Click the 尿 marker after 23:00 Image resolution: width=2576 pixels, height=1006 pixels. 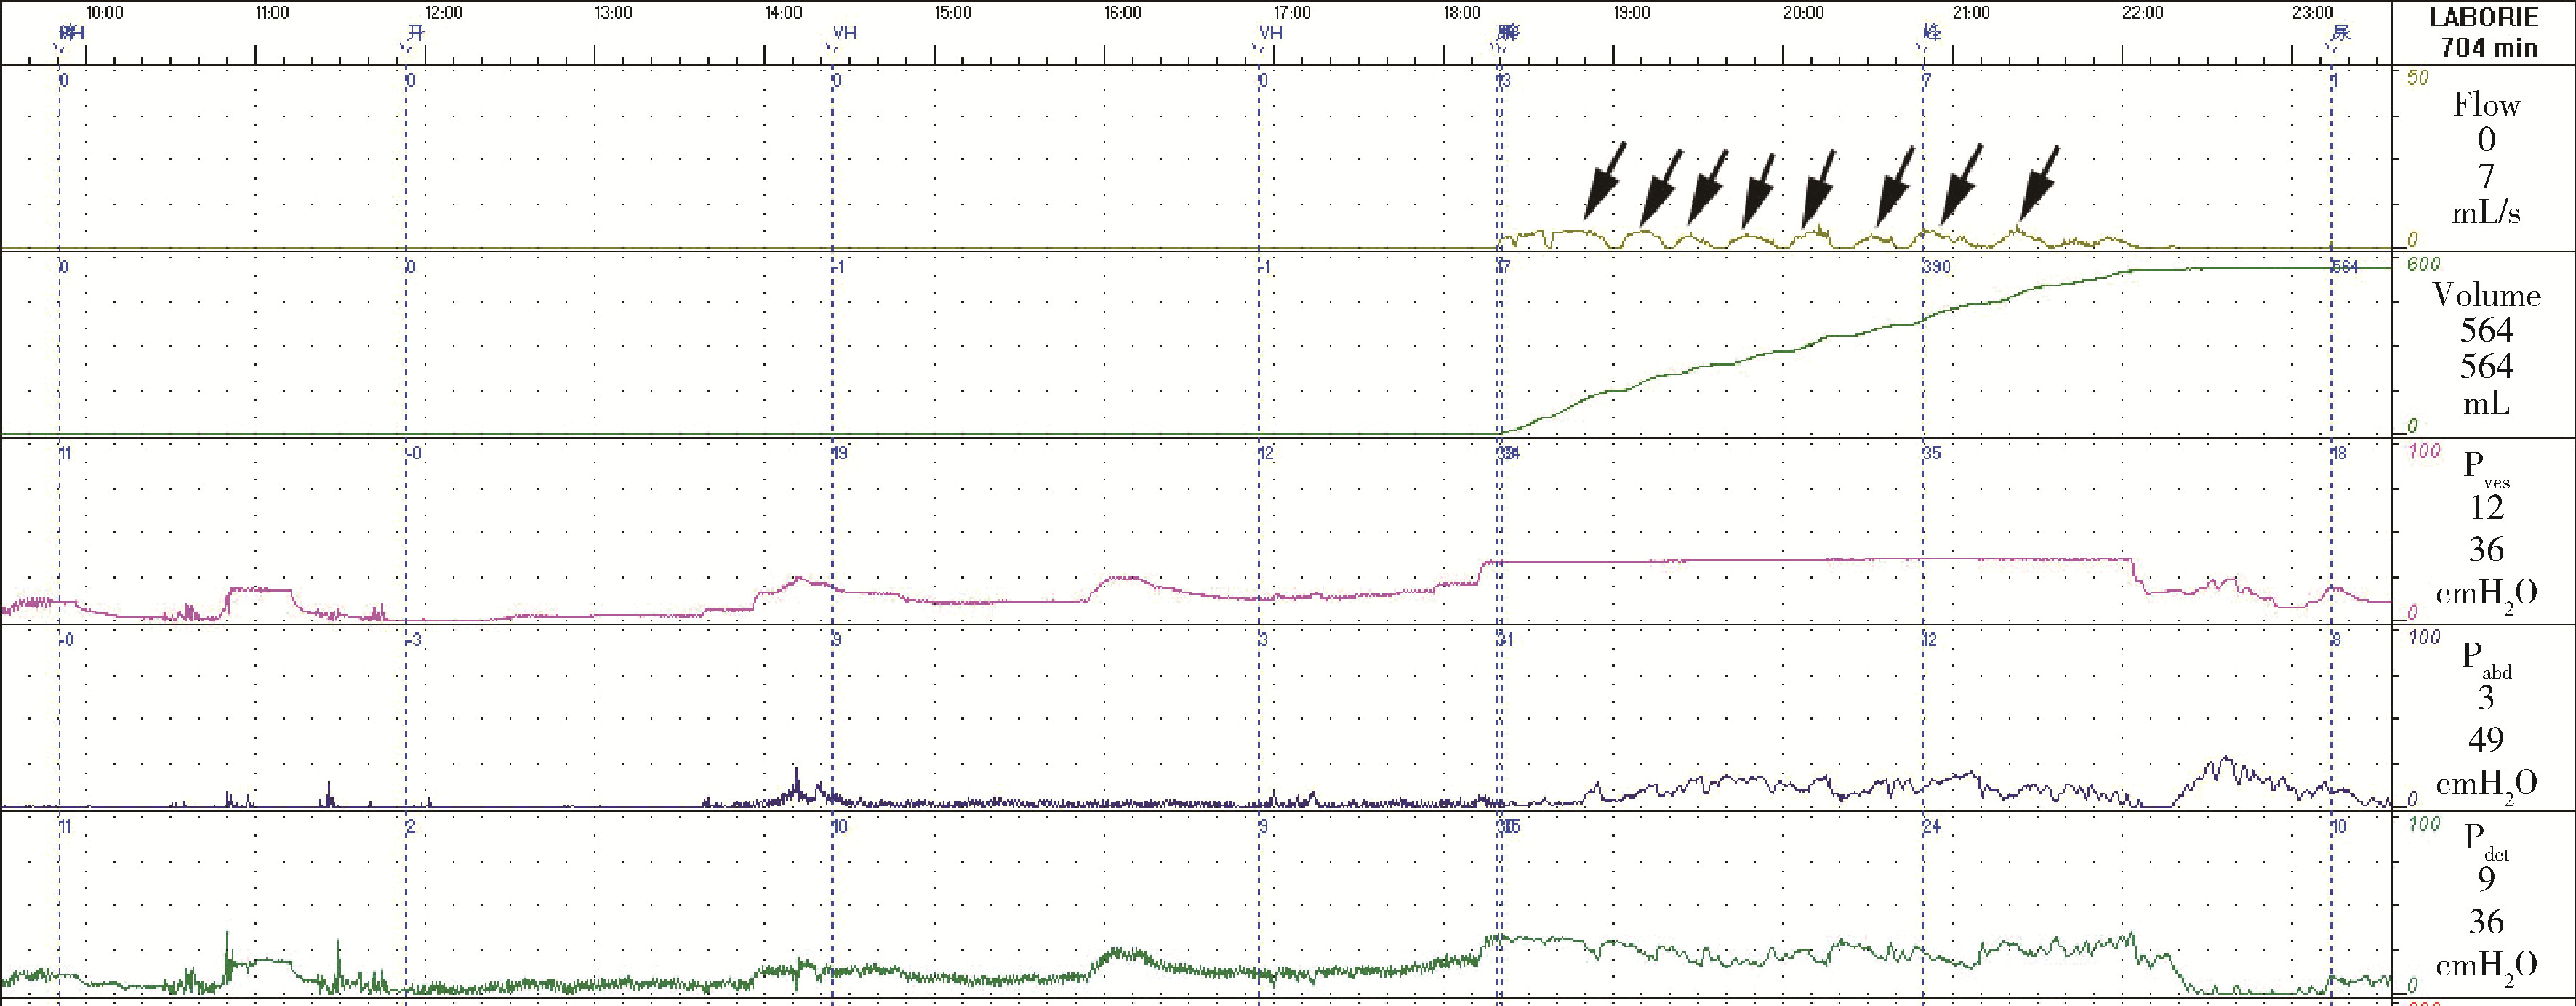click(x=2341, y=33)
